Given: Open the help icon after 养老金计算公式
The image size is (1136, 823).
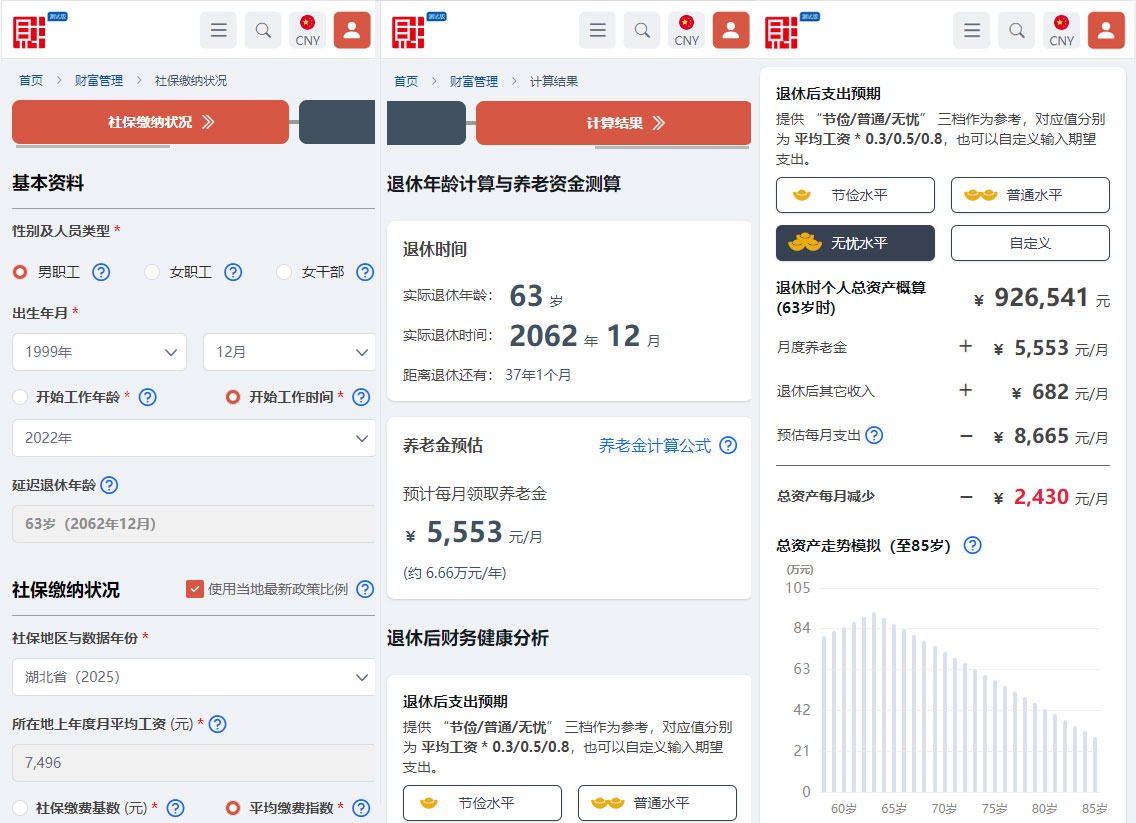Looking at the screenshot, I should [728, 446].
